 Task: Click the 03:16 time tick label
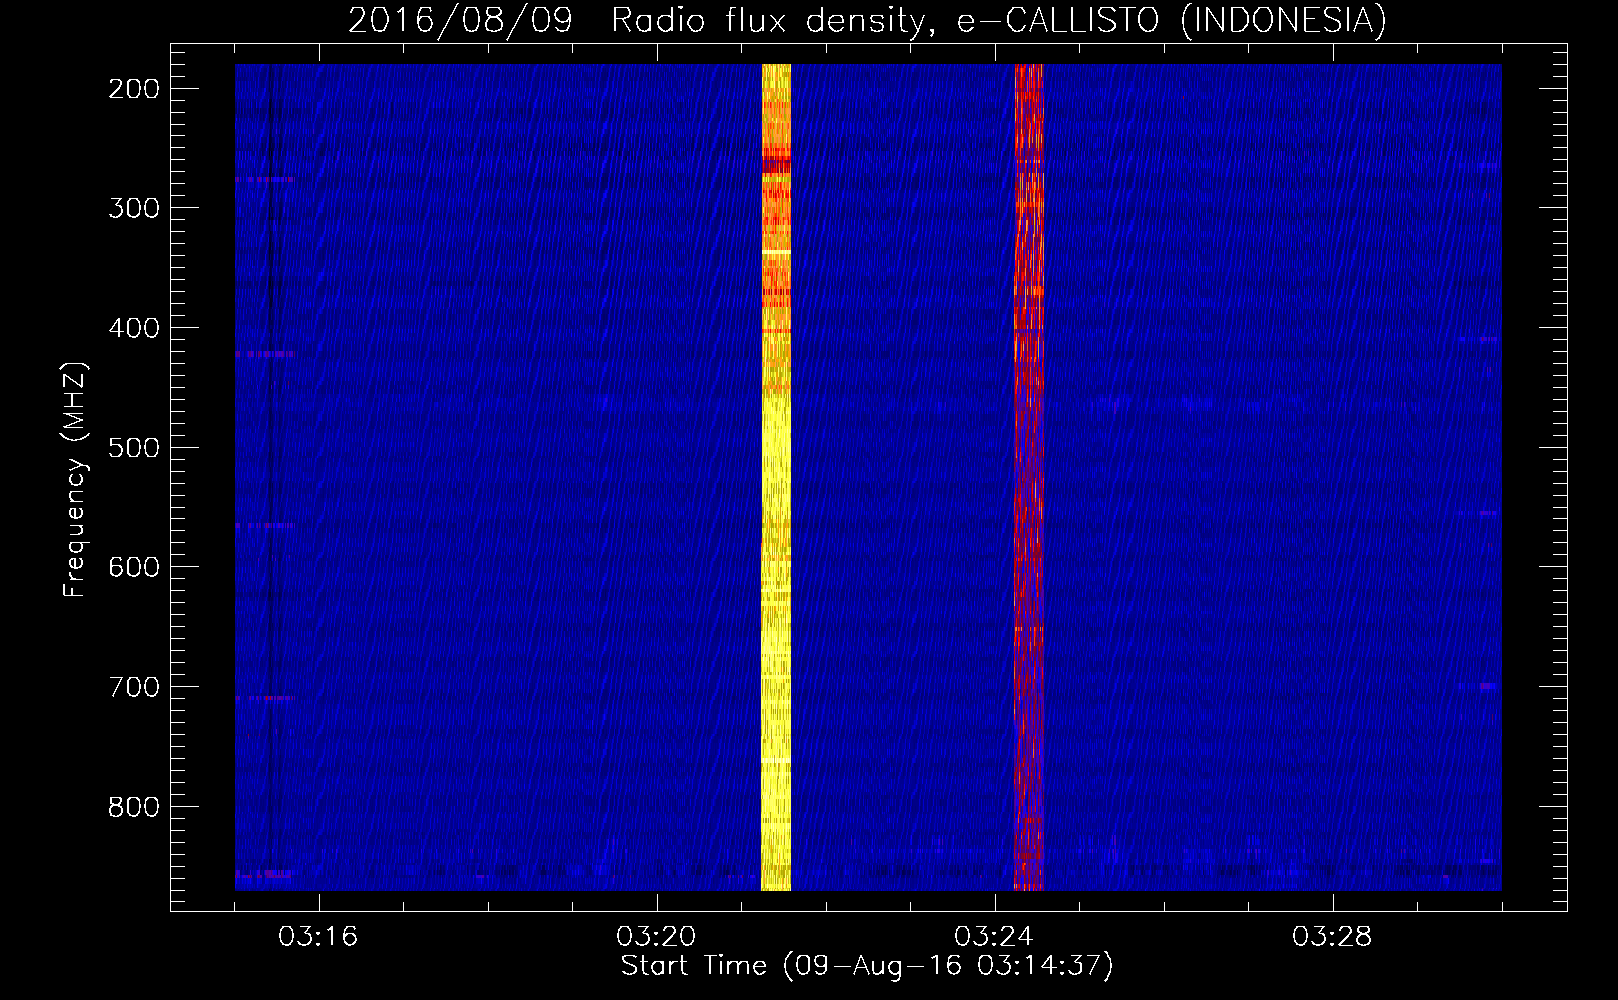(318, 937)
